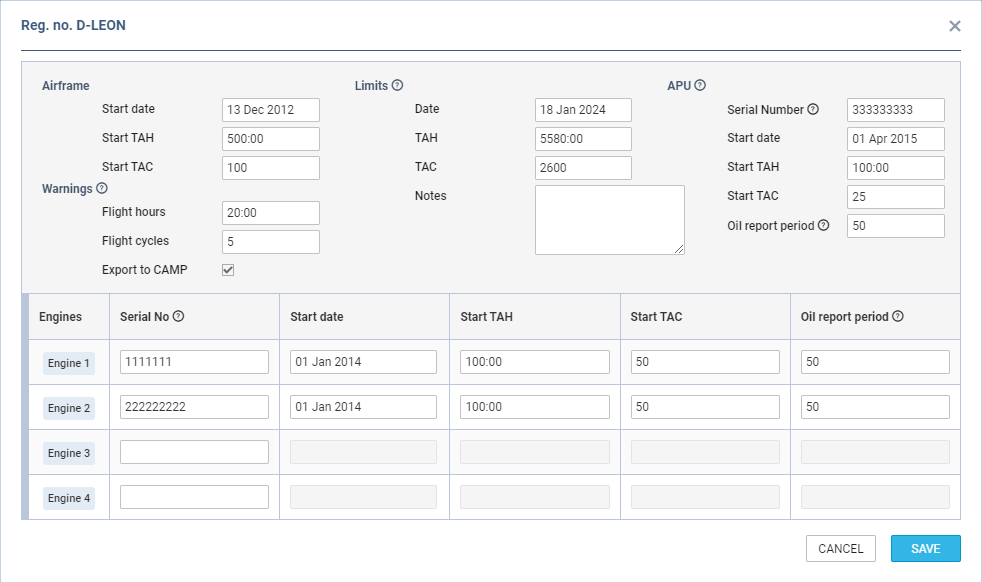Select the Engine 3 label
This screenshot has width=982, height=582.
pos(69,453)
